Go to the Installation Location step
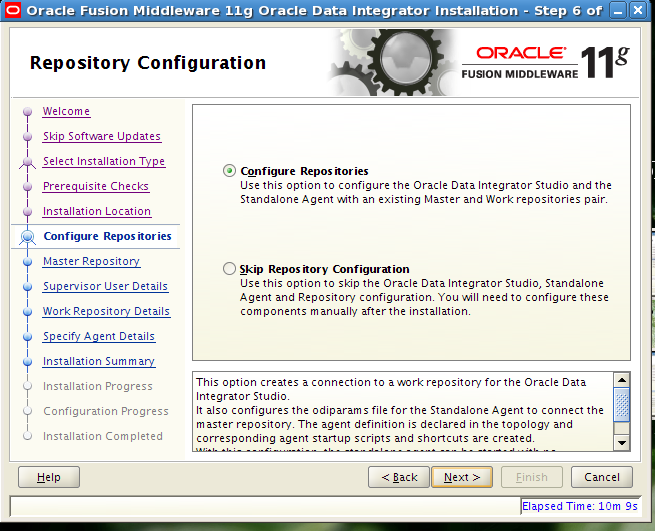 point(97,211)
